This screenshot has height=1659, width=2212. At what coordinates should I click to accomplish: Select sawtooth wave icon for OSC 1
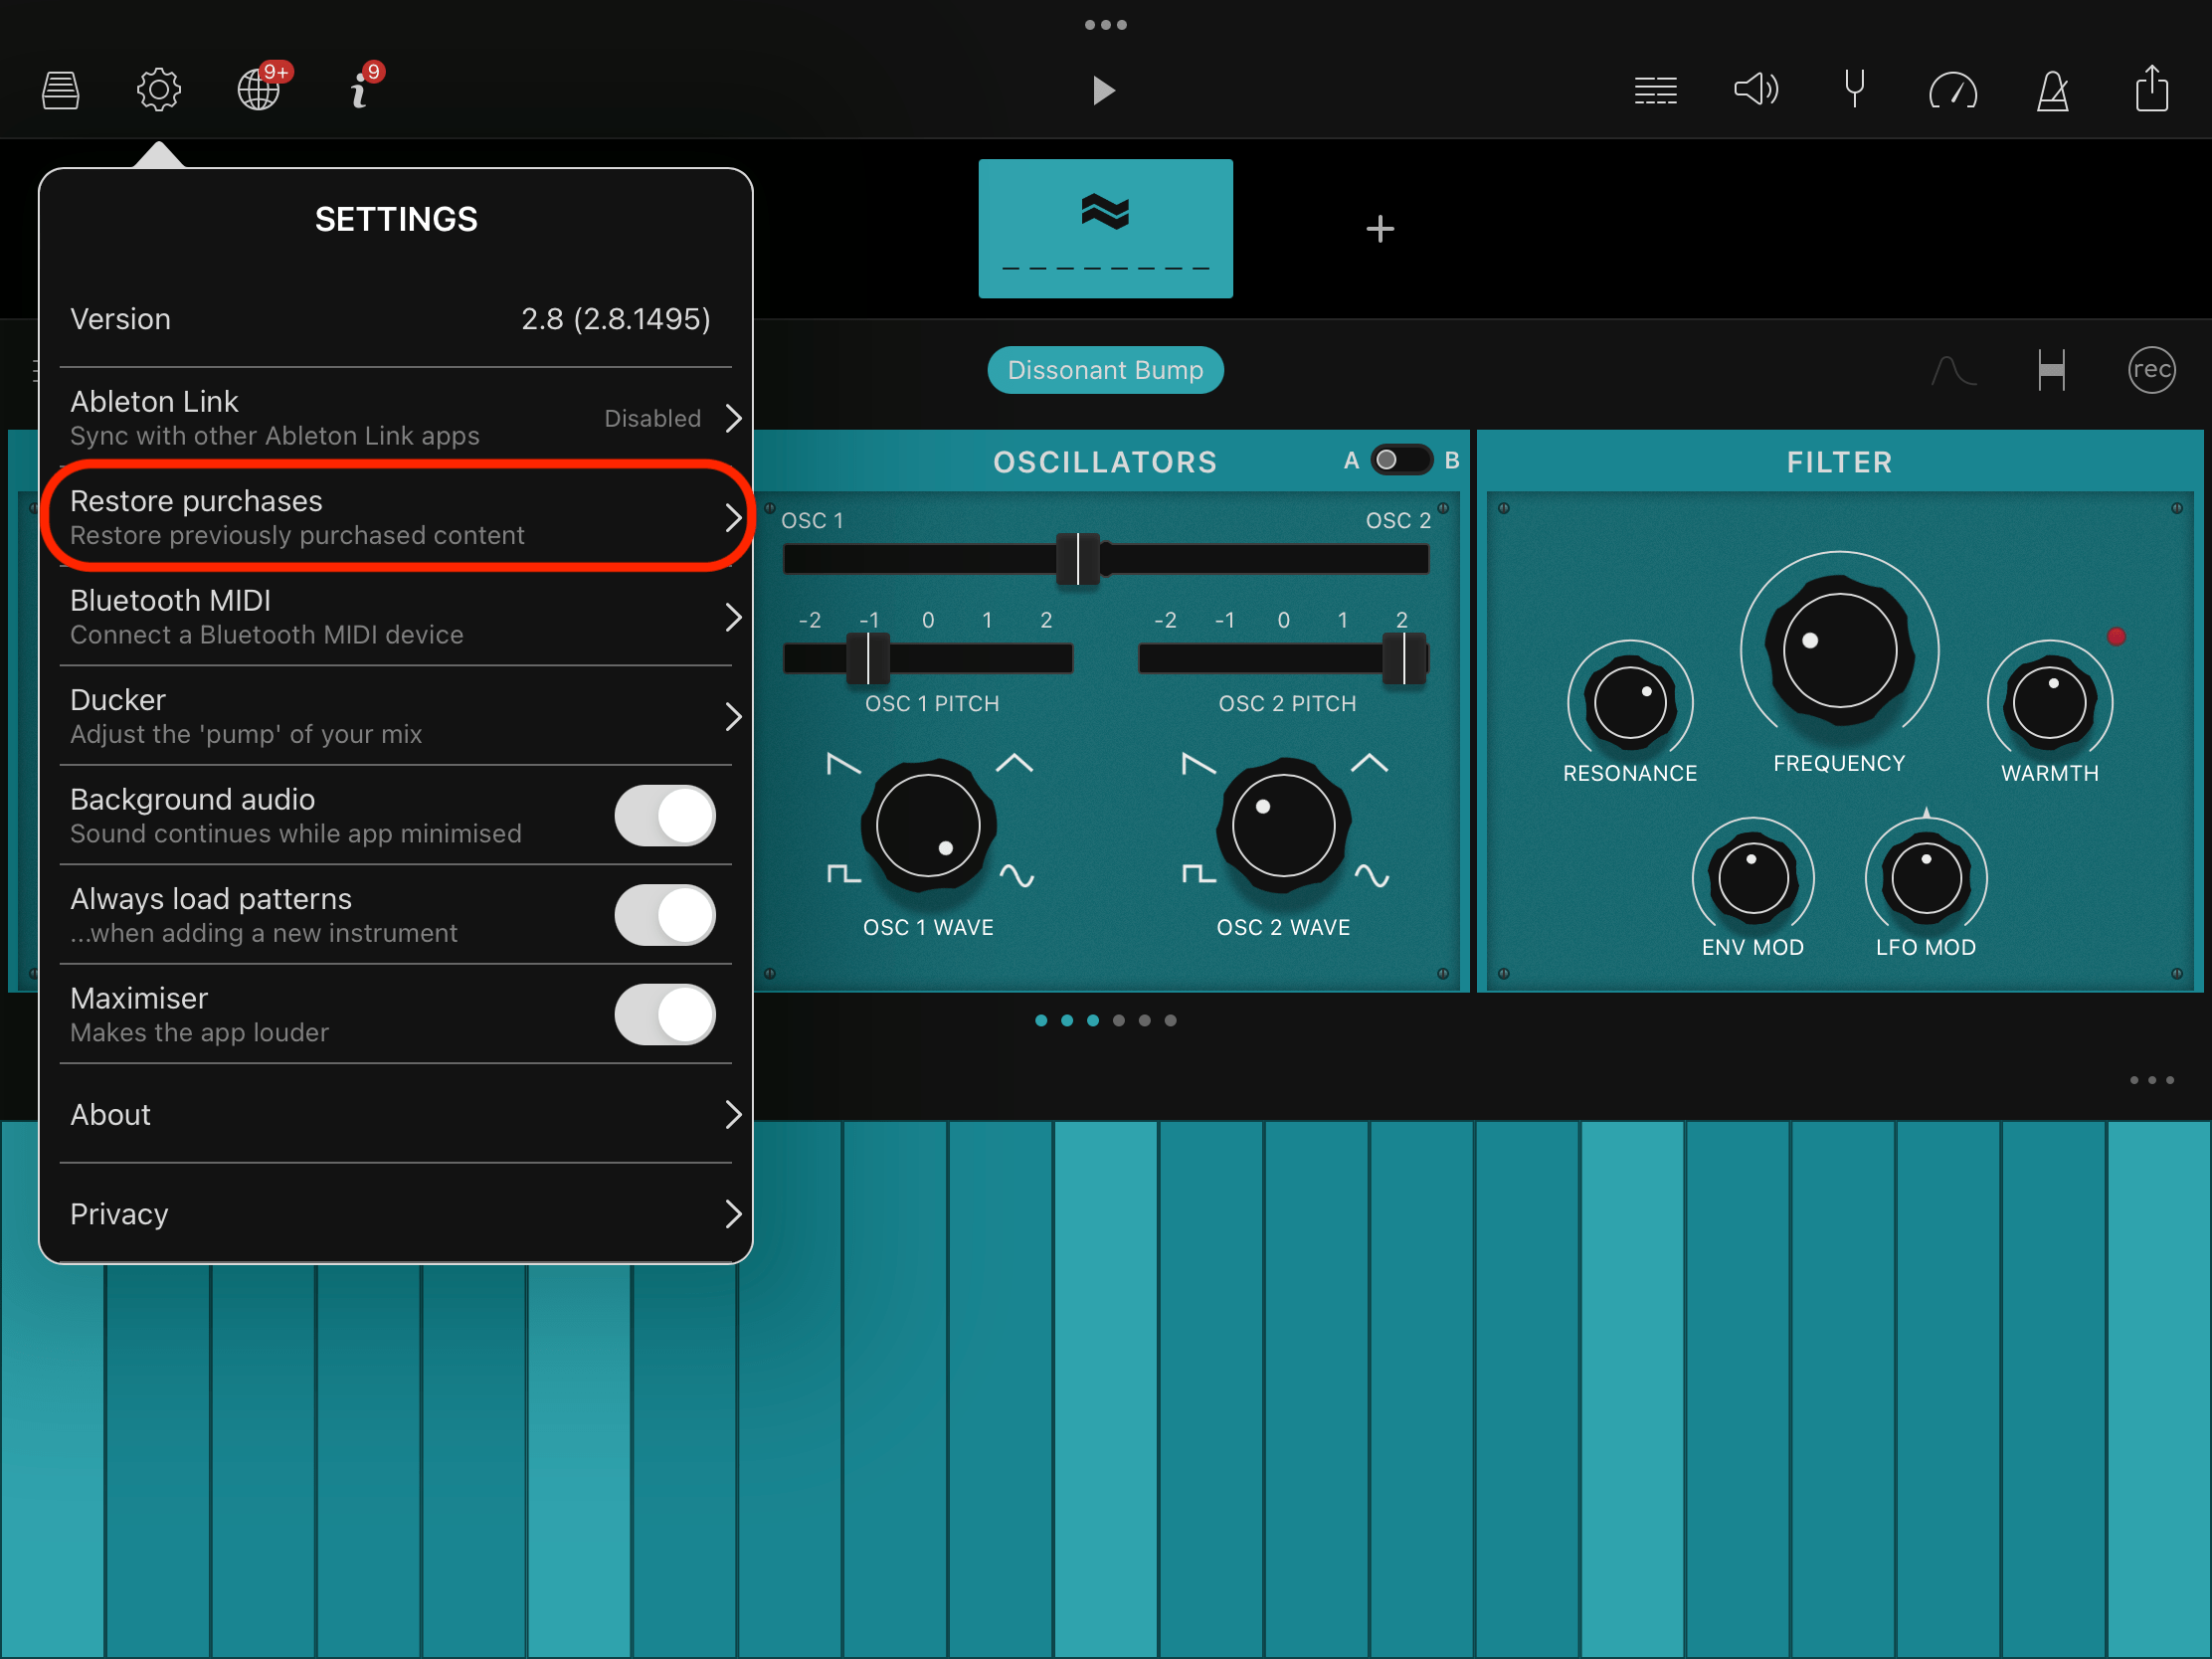(x=843, y=764)
